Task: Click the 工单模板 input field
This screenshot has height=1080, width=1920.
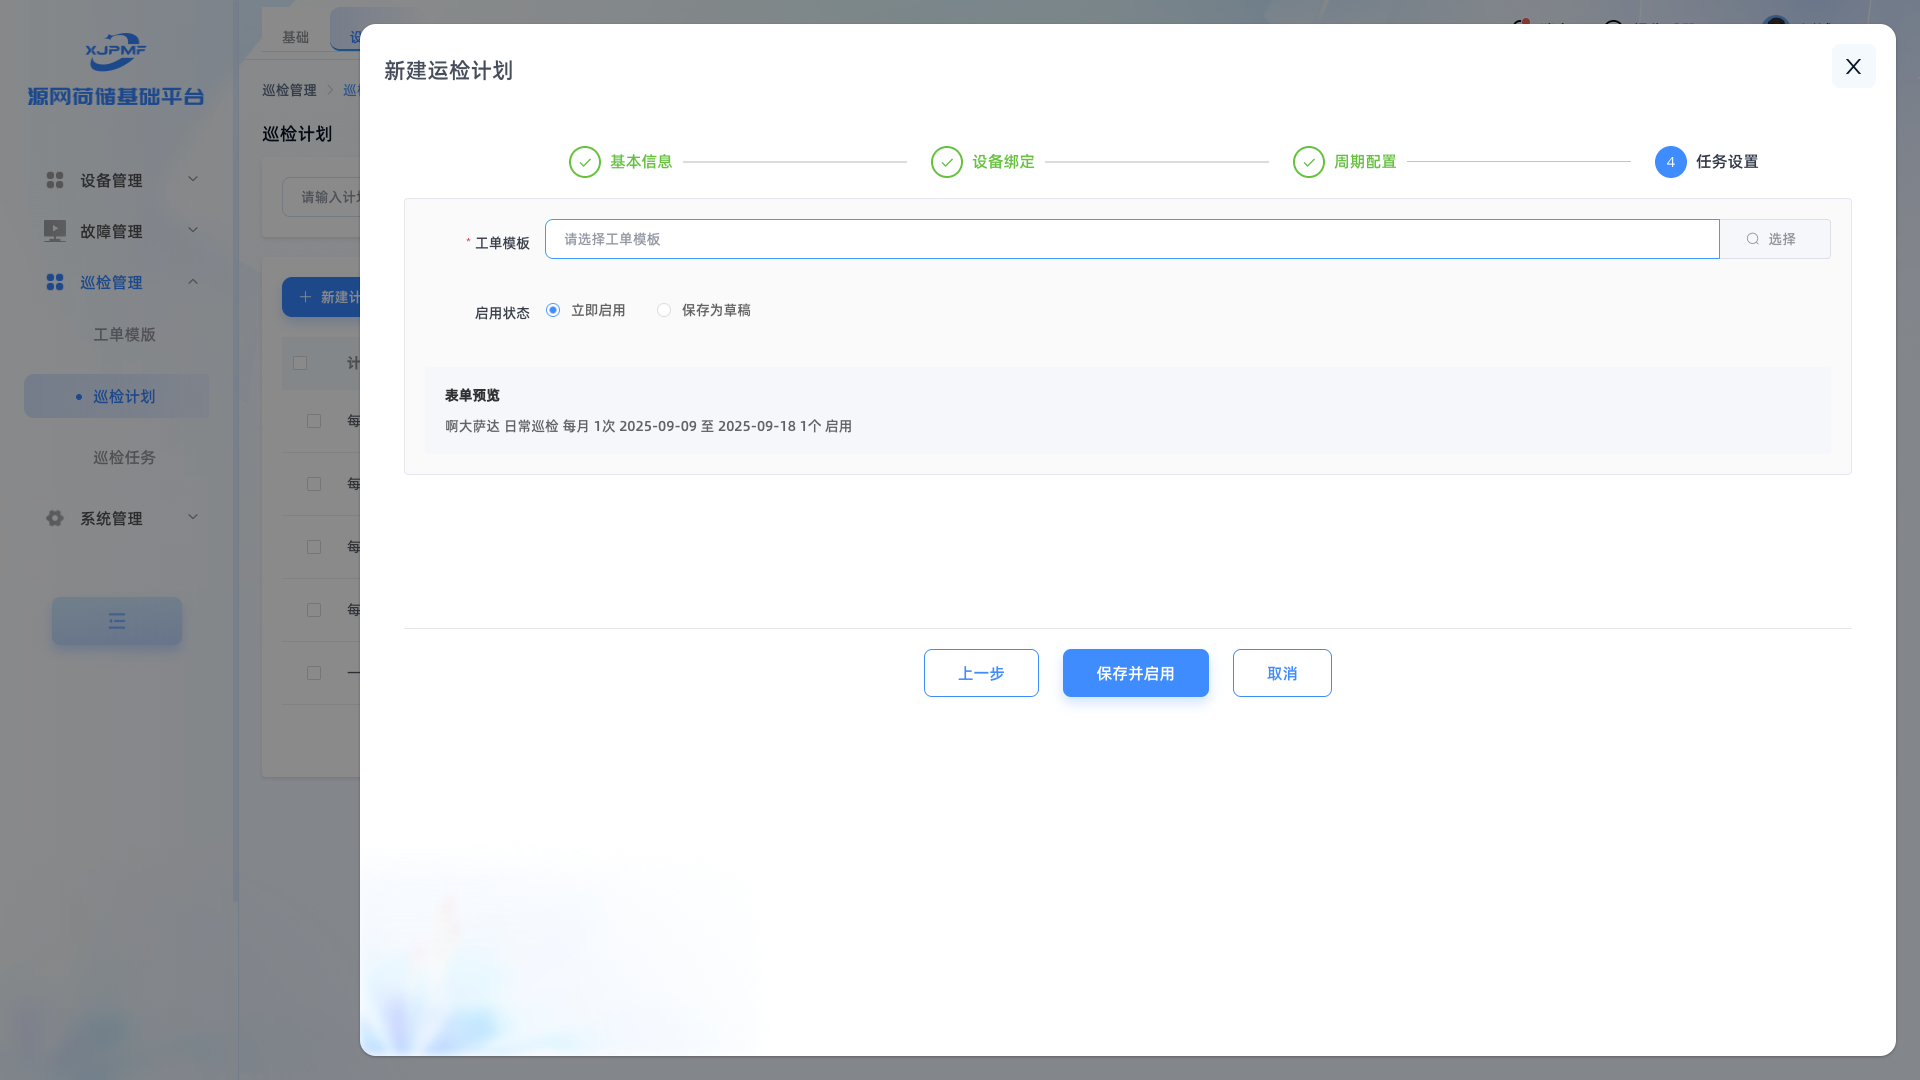Action: [x=1131, y=239]
